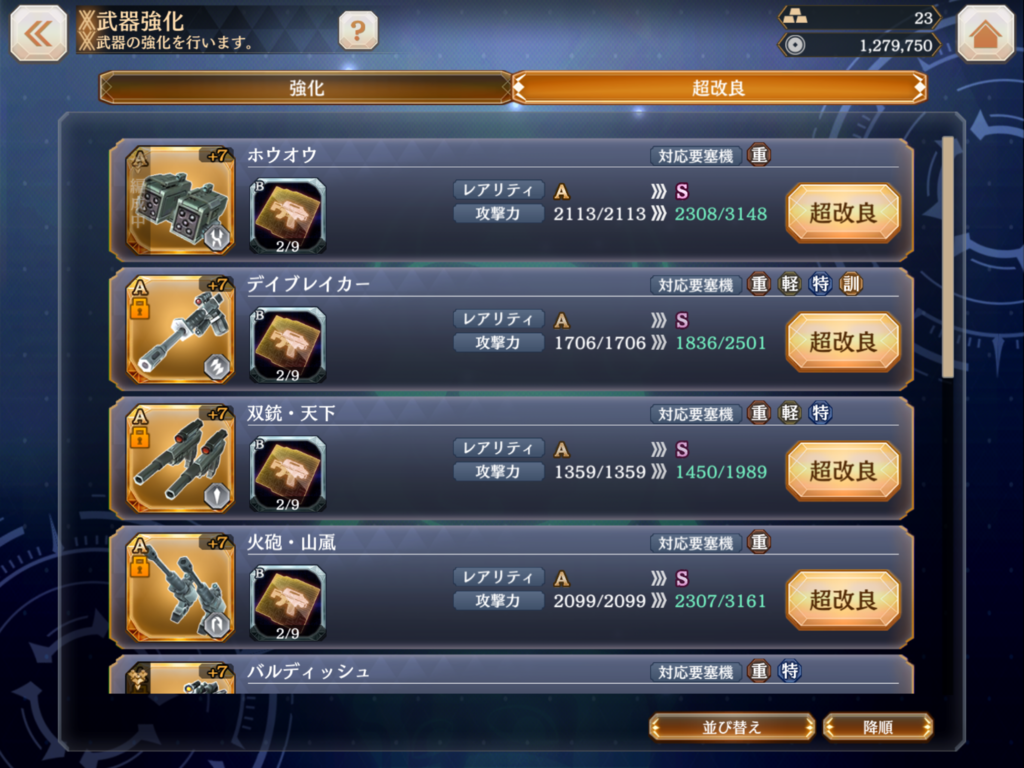
Task: Open the 並び替え sort selector
Action: pyautogui.click(x=732, y=727)
